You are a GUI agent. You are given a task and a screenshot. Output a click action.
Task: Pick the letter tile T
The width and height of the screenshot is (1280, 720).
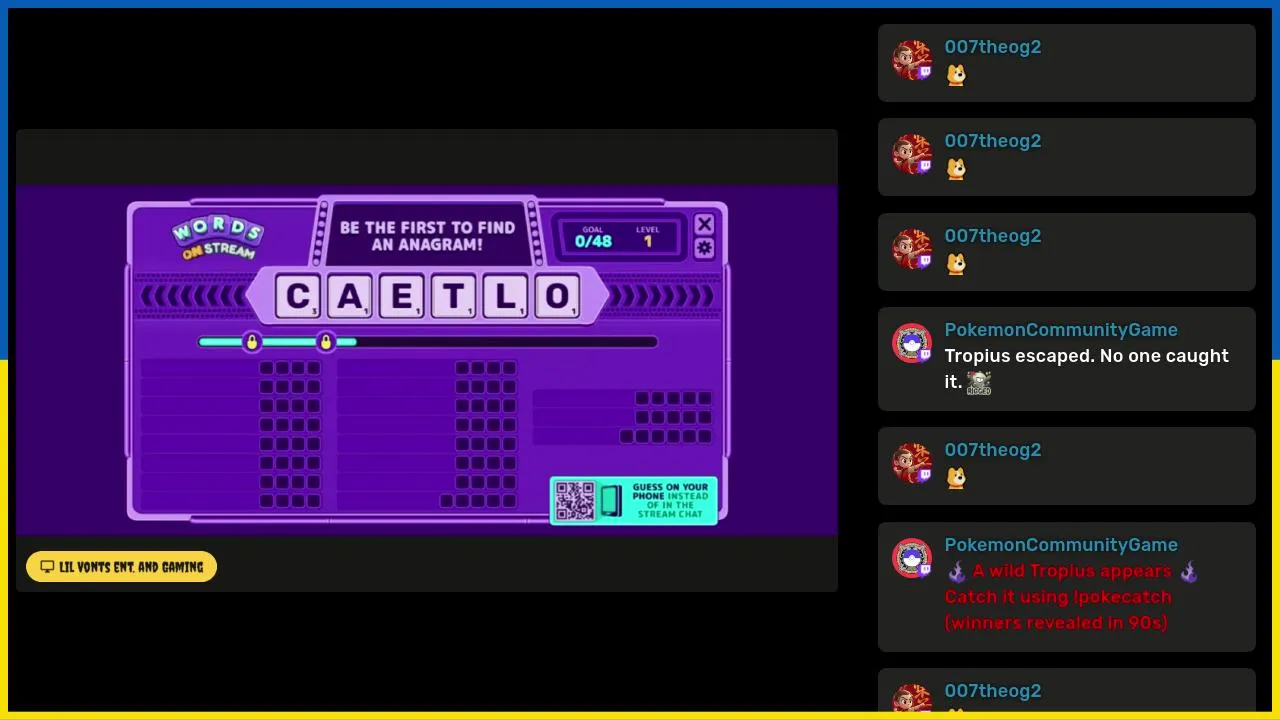tap(454, 296)
